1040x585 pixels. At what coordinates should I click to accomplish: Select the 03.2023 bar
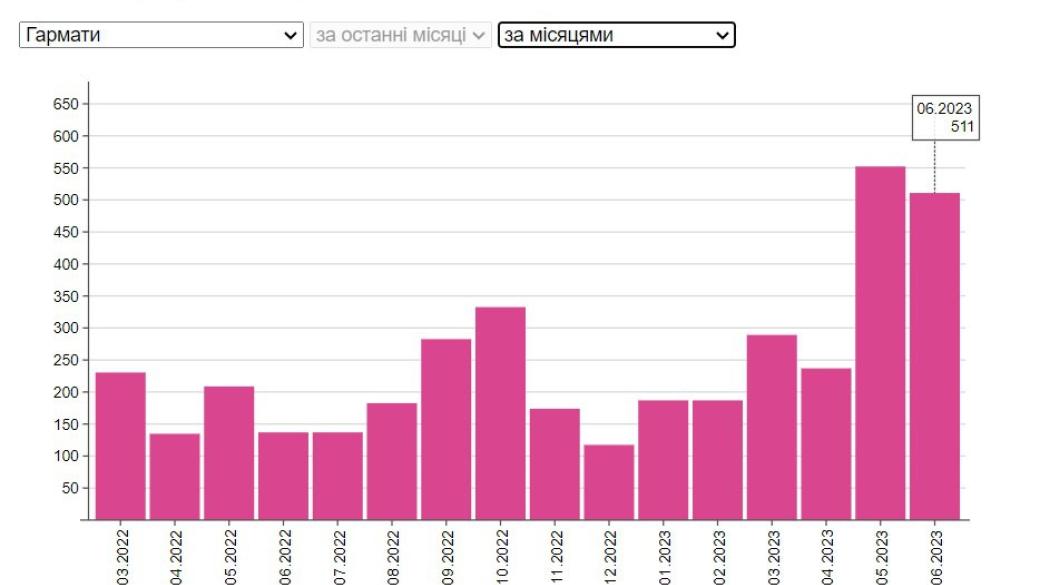click(x=771, y=427)
